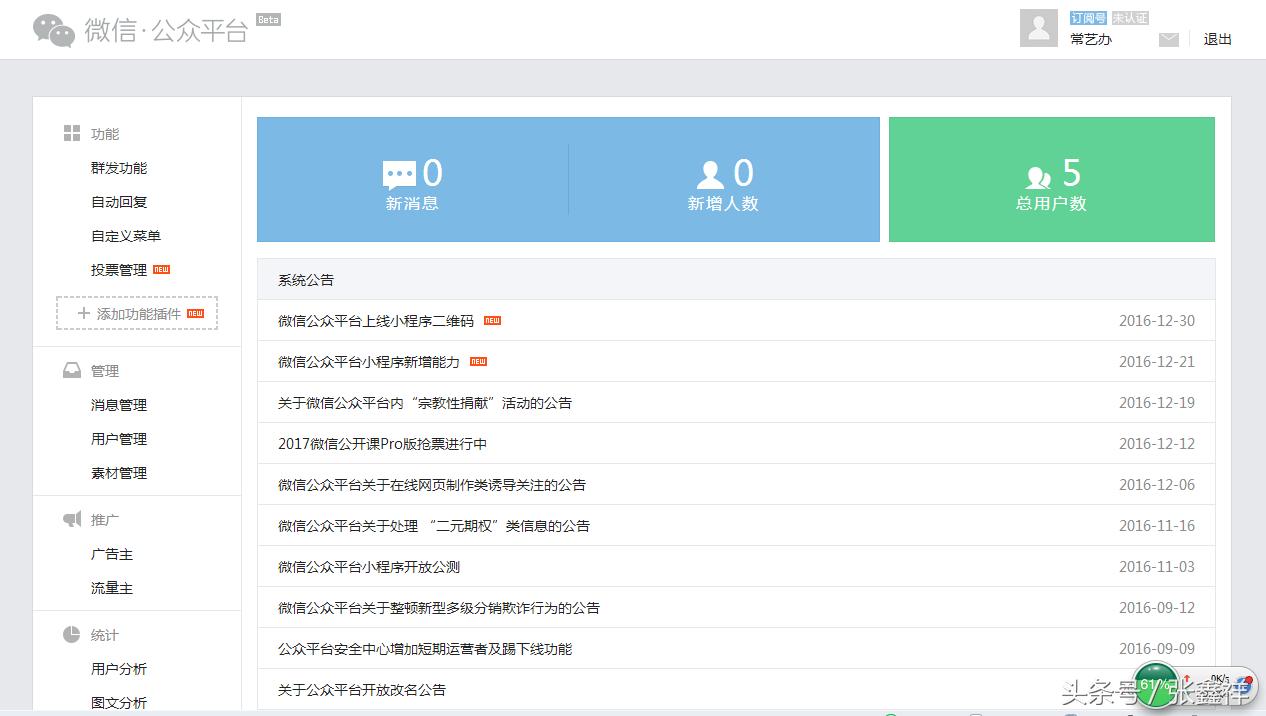Expand the 统计 section in the sidebar
The image size is (1266, 716).
point(103,634)
